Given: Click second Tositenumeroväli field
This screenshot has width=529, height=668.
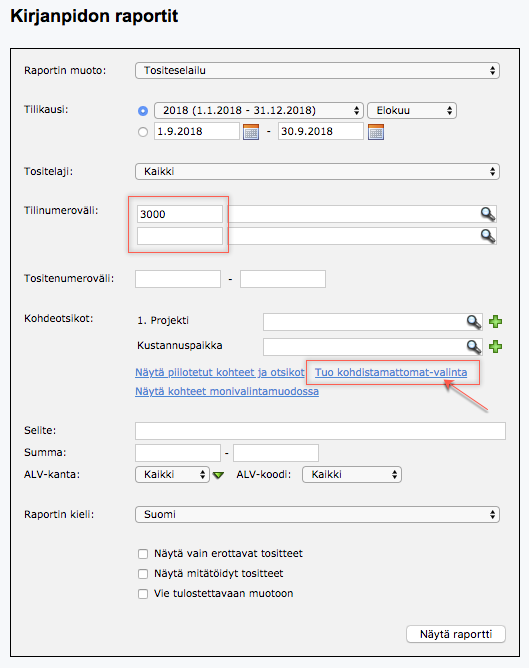Looking at the screenshot, I should [283, 279].
